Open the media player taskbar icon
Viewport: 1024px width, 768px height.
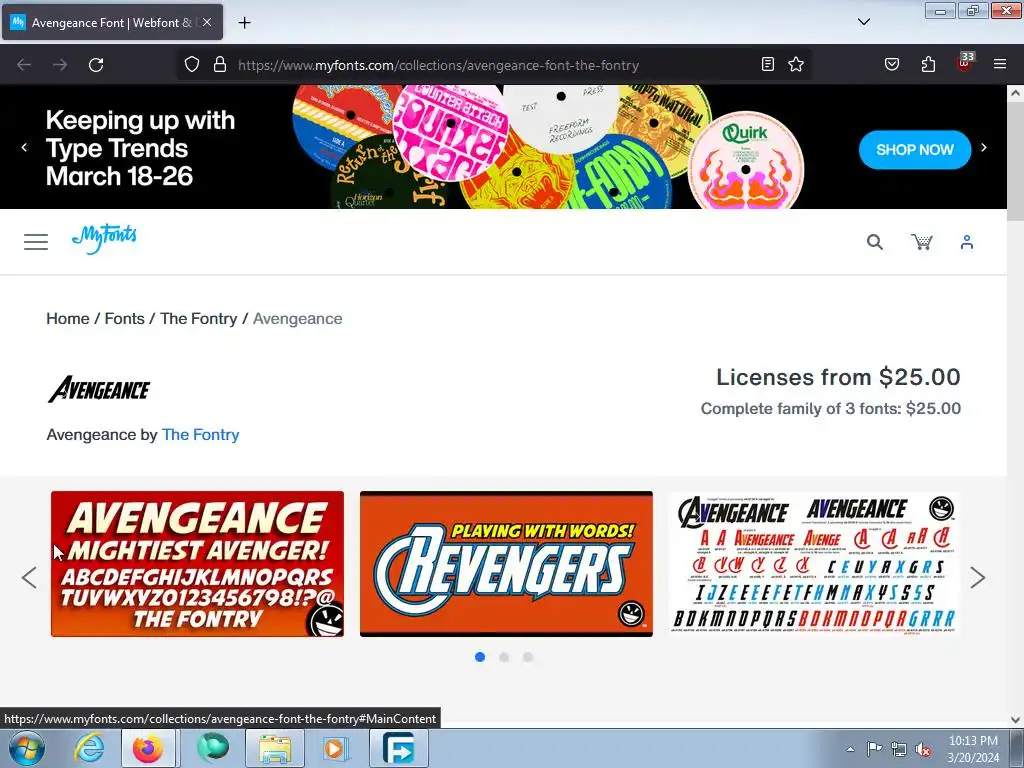(x=337, y=748)
